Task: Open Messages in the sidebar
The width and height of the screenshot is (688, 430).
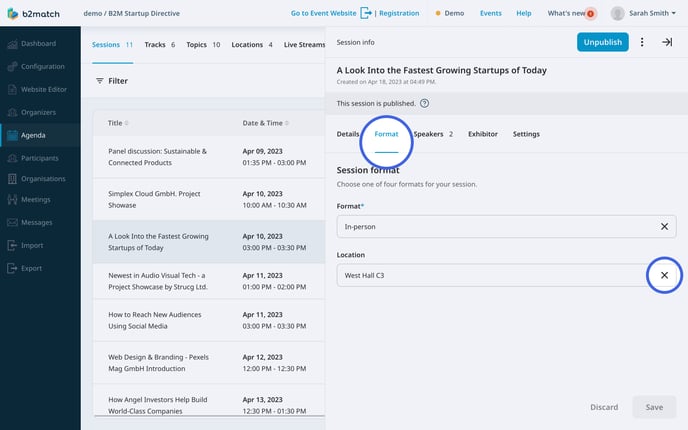Action: [36, 222]
